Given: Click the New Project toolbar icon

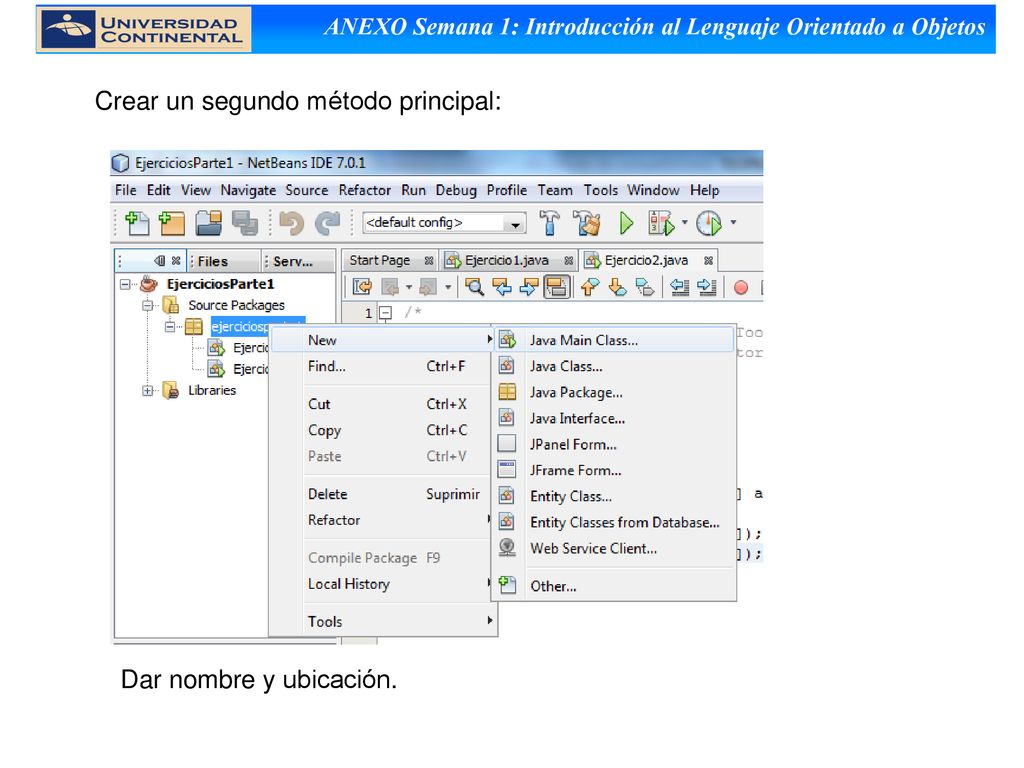Looking at the screenshot, I should [172, 223].
